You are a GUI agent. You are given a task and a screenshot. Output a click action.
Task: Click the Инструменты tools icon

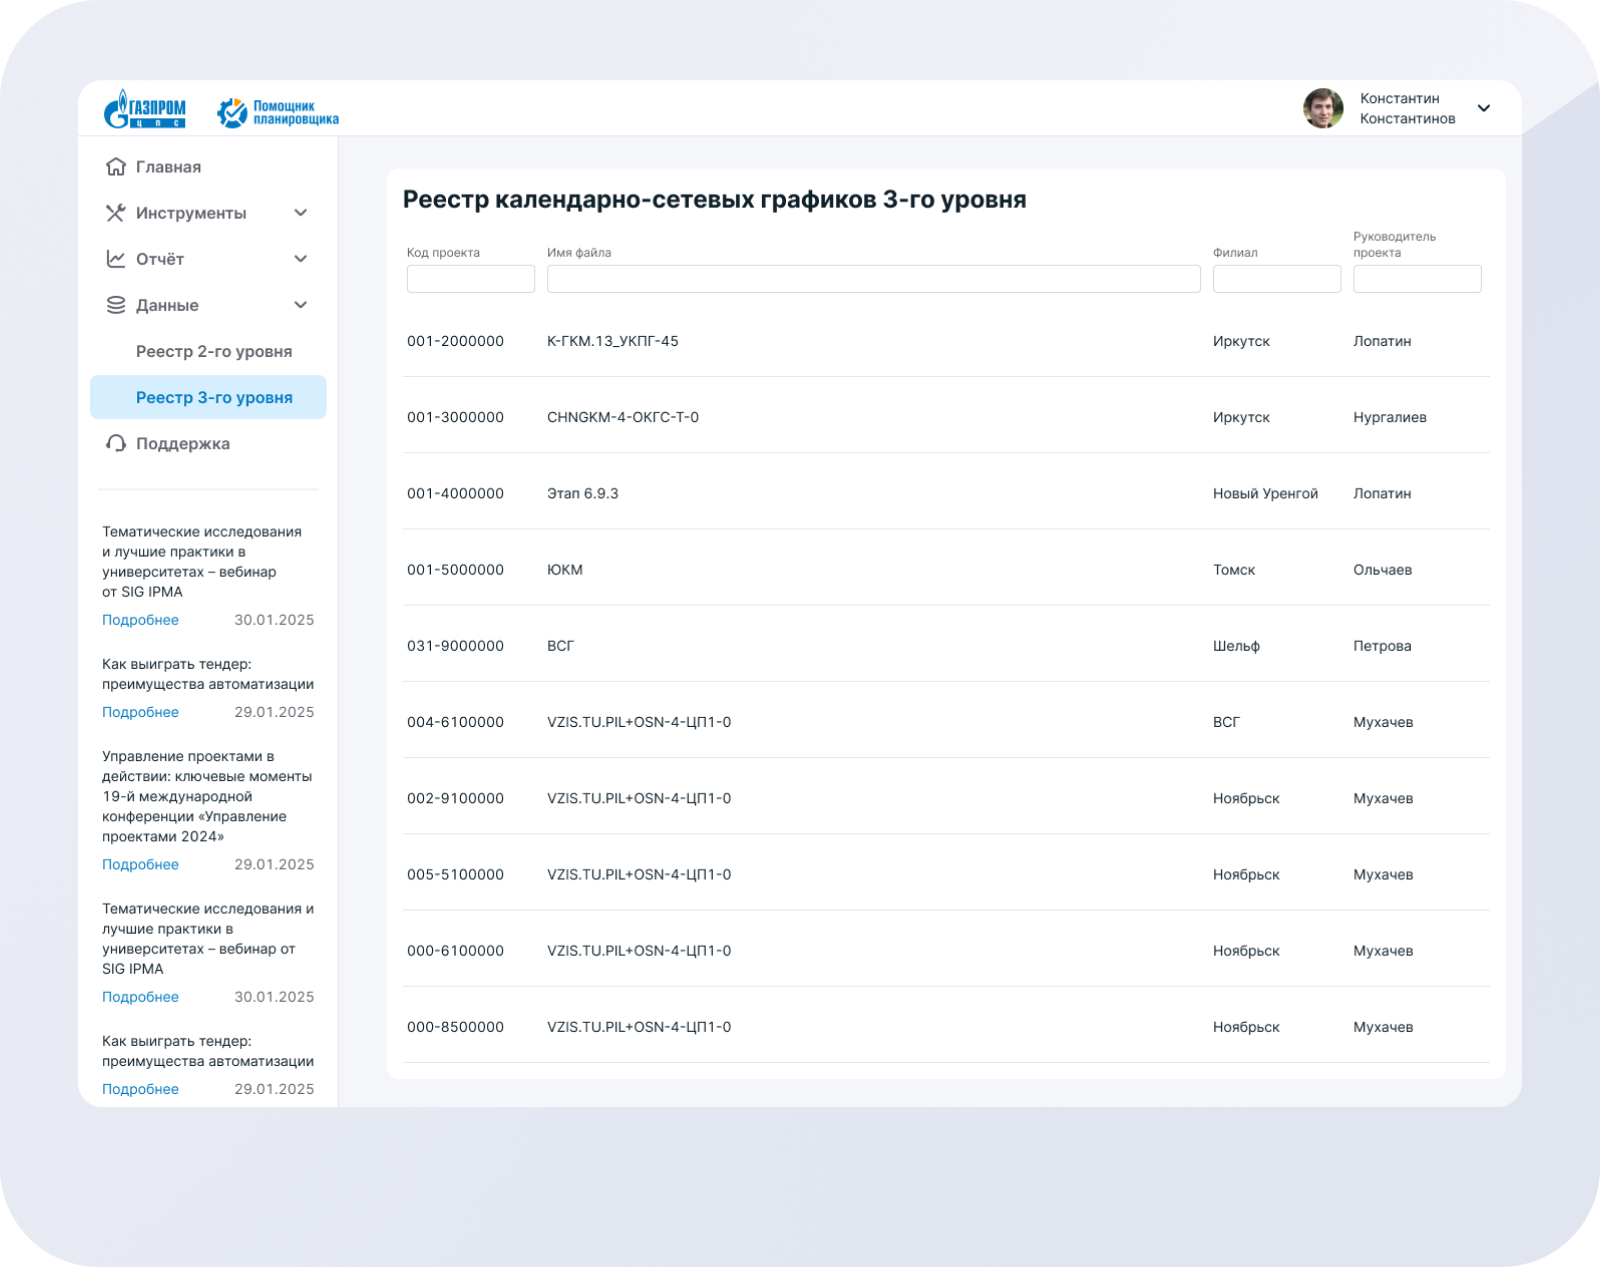point(116,213)
